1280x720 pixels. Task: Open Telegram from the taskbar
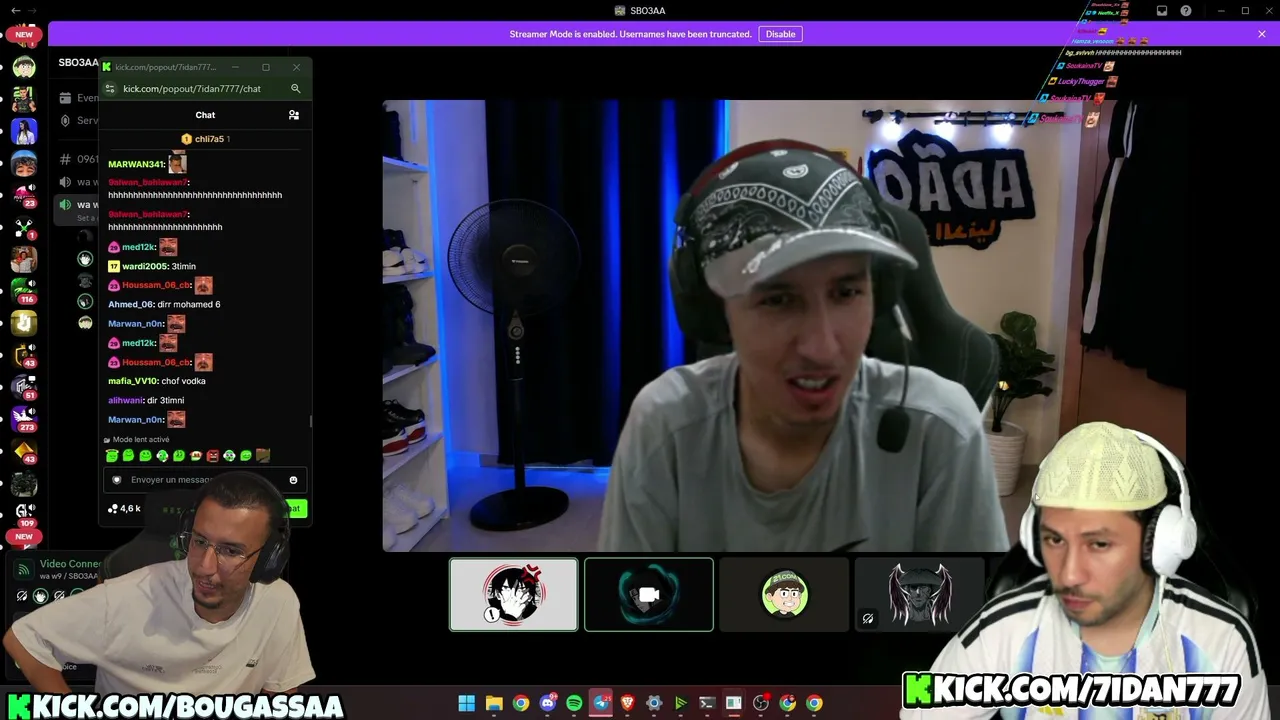601,703
